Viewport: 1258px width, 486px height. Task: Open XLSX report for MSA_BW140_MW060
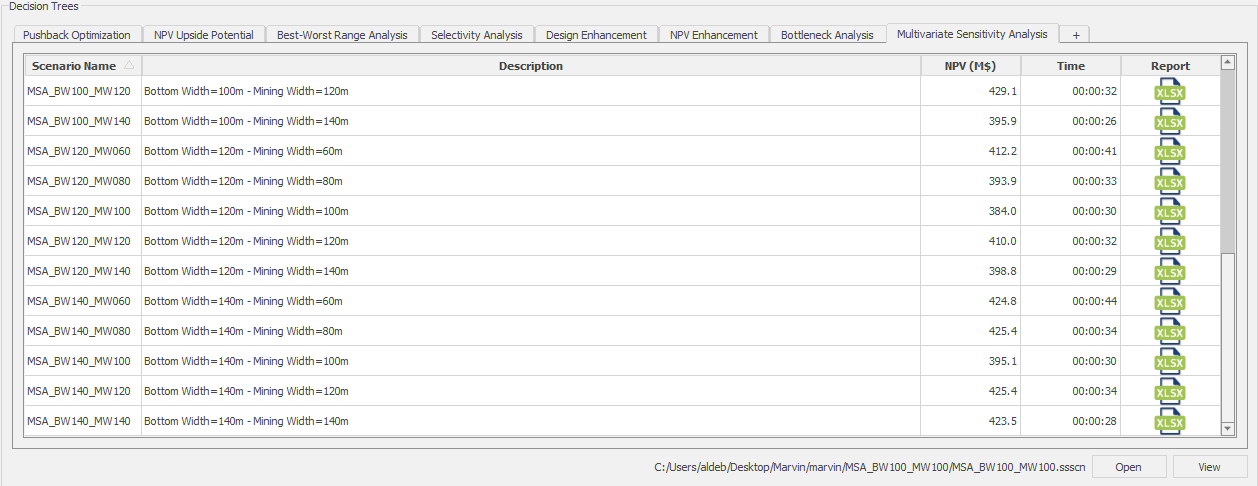click(1169, 302)
